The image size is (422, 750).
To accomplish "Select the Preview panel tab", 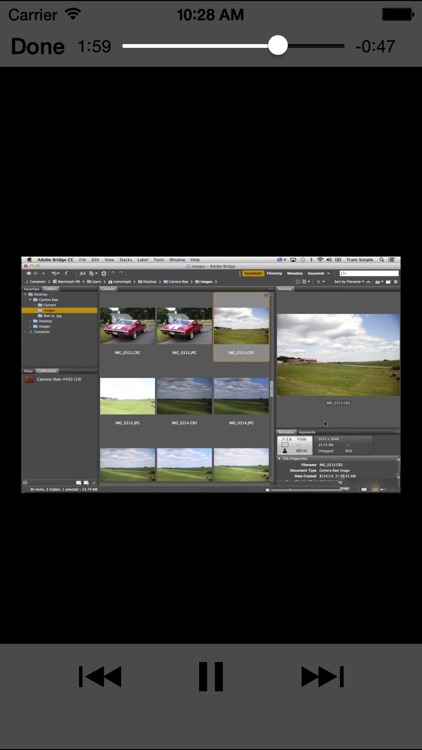I will tap(285, 289).
